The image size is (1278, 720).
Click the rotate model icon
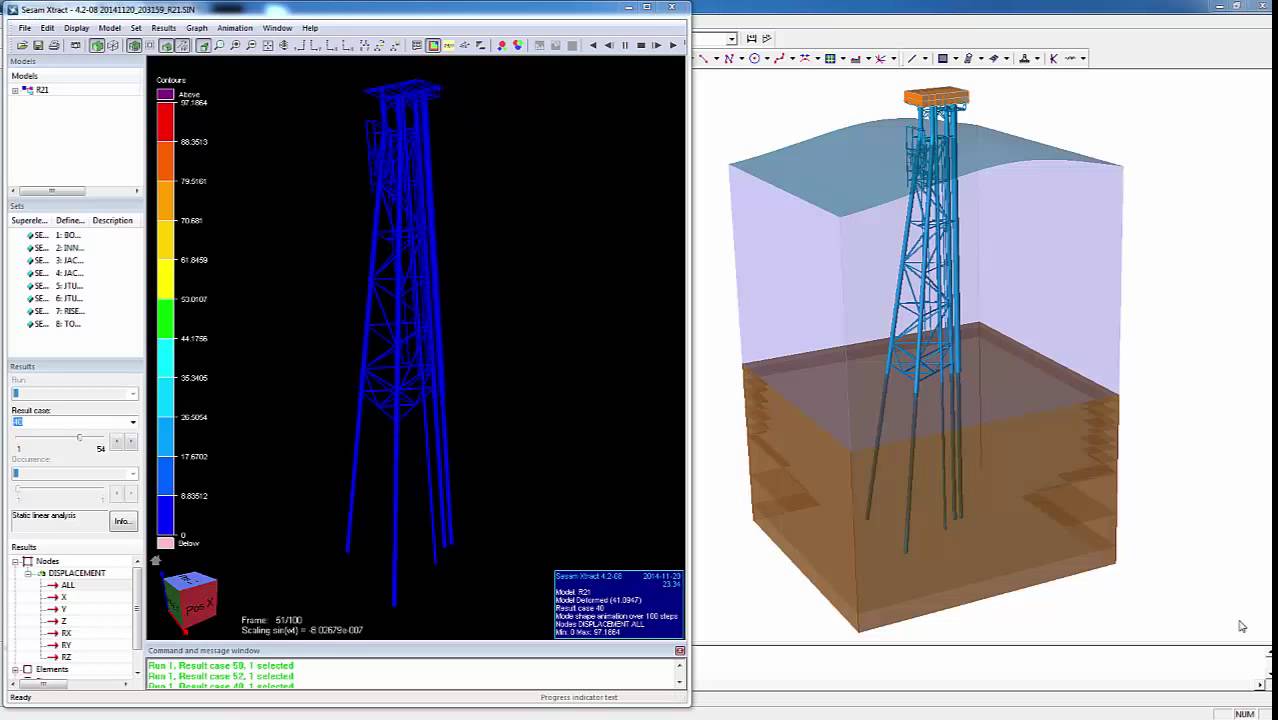pyautogui.click(x=283, y=45)
